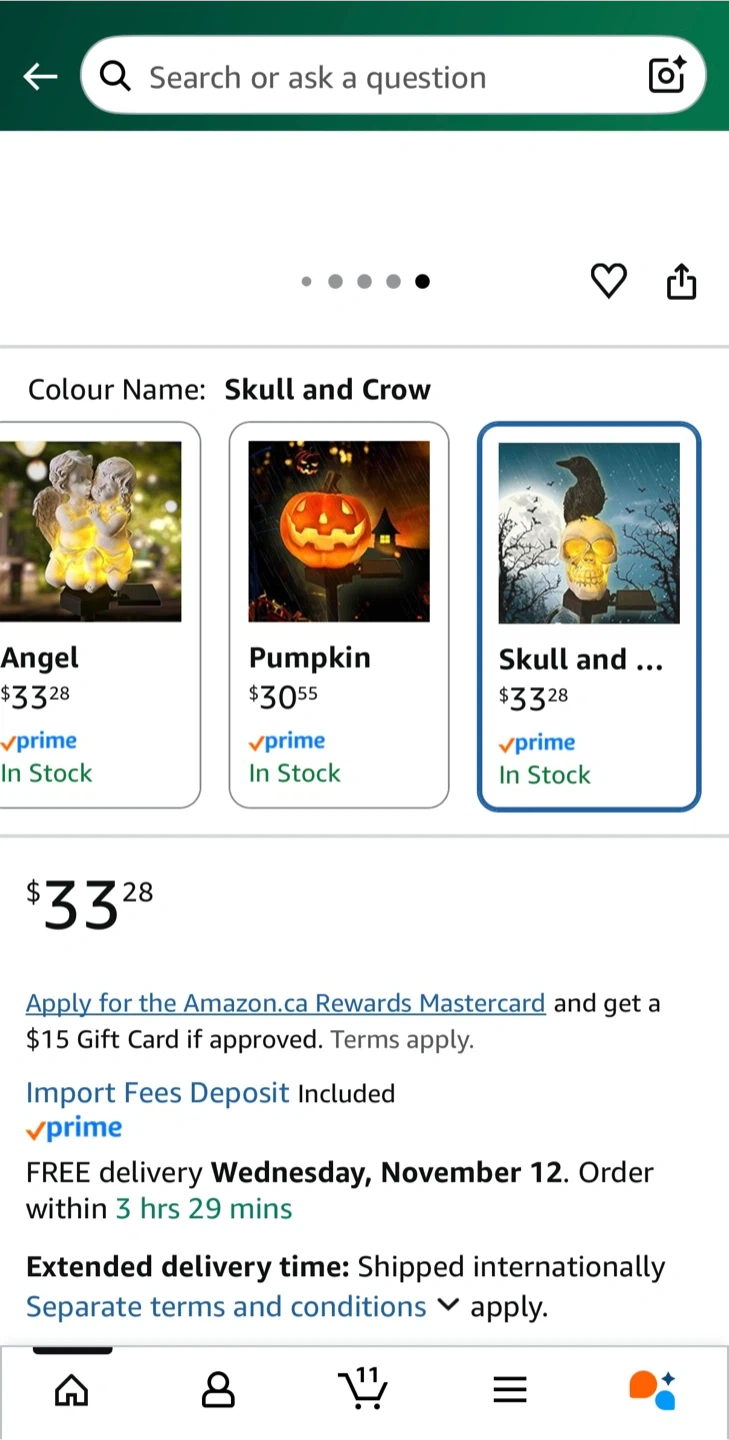Tap the search magnifier icon
The height and width of the screenshot is (1440, 729).
pyautogui.click(x=116, y=76)
